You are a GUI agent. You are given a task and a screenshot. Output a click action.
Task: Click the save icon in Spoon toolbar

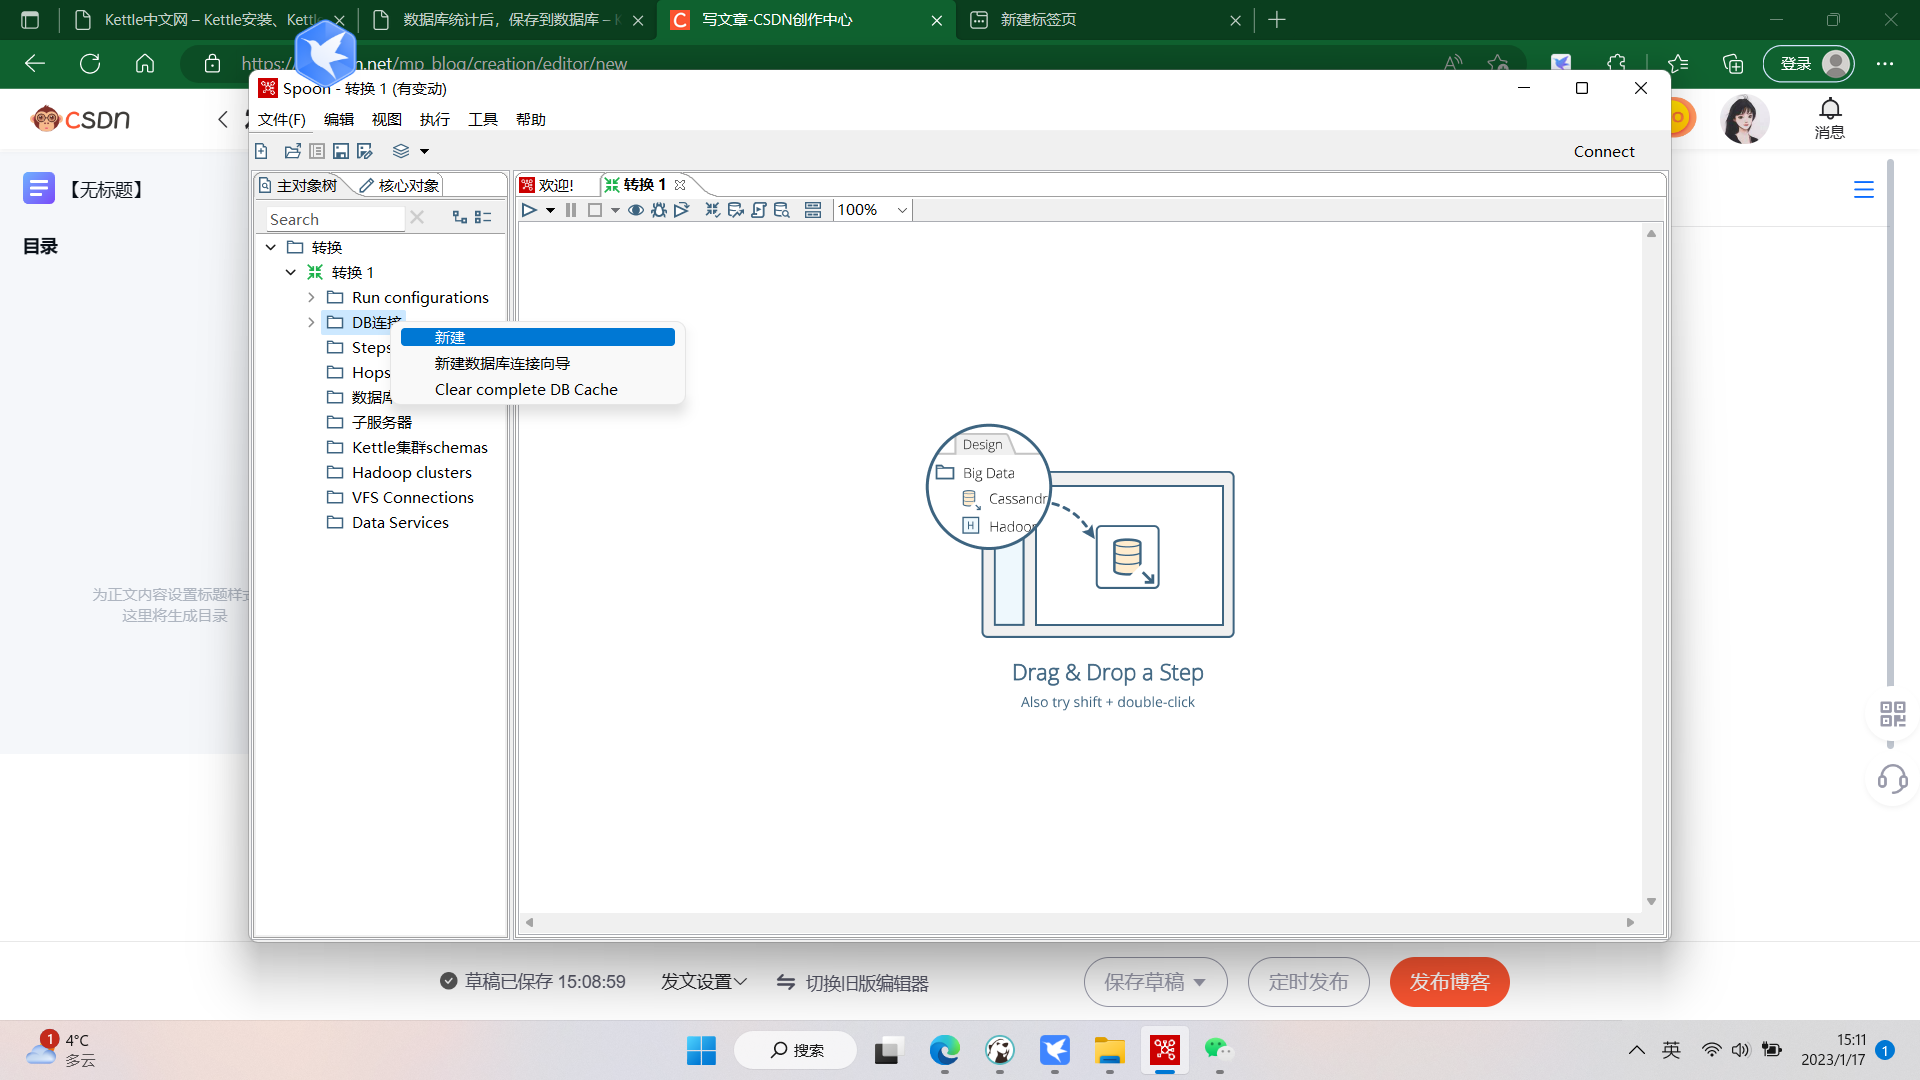[x=341, y=151]
